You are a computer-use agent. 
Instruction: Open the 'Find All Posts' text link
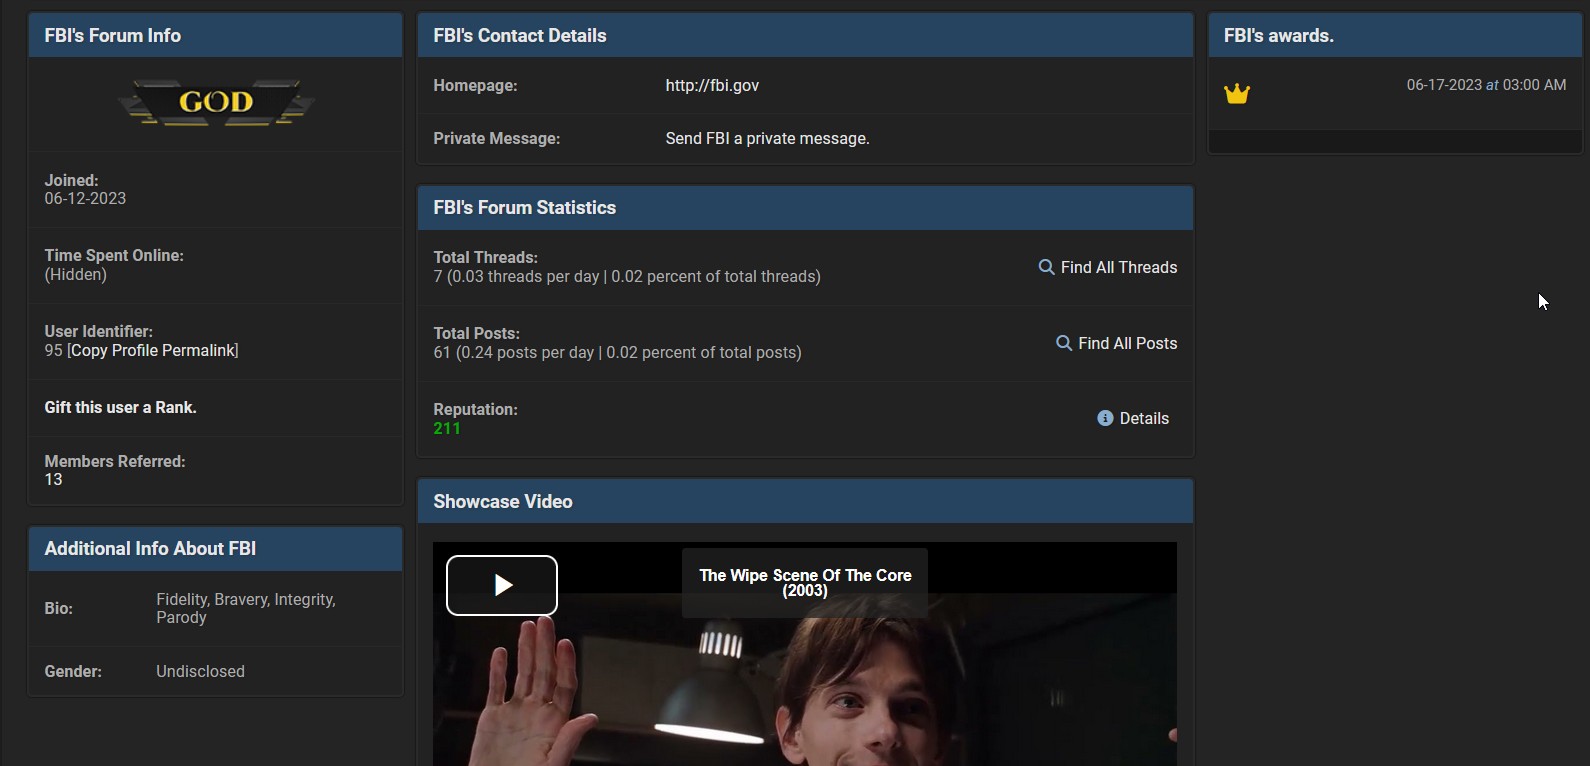click(x=1127, y=343)
